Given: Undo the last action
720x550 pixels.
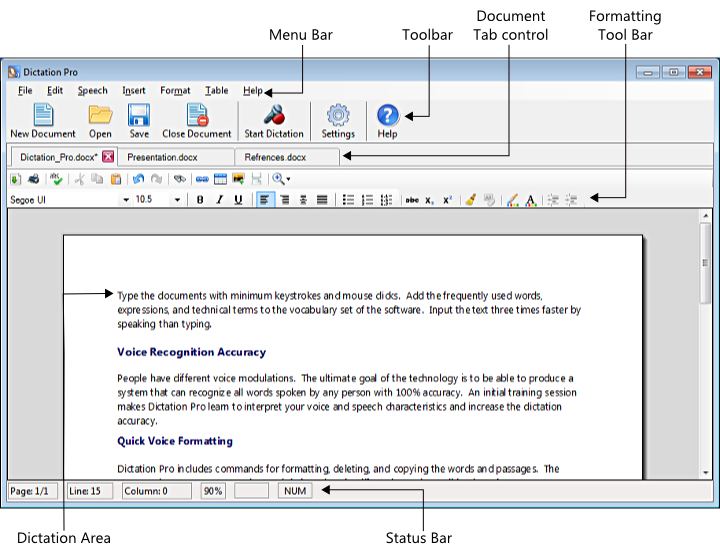Looking at the screenshot, I should (138, 179).
